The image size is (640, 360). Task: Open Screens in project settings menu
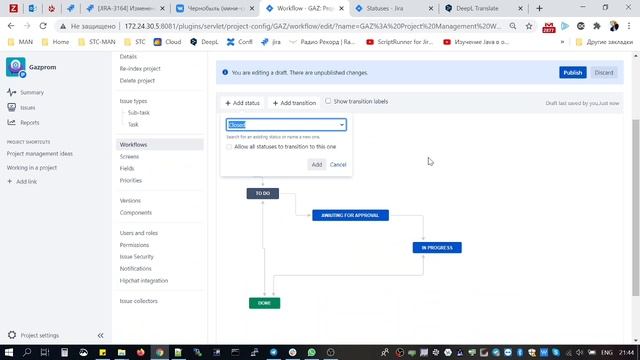tap(129, 156)
